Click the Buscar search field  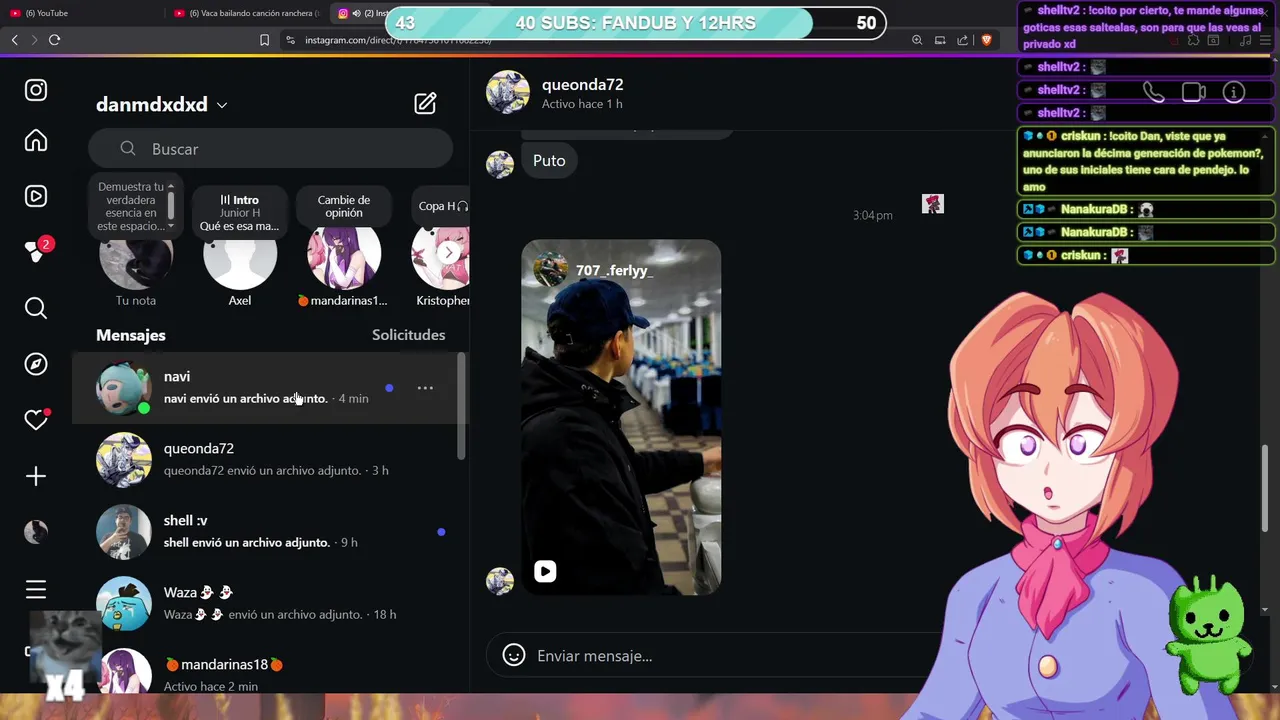click(x=270, y=148)
